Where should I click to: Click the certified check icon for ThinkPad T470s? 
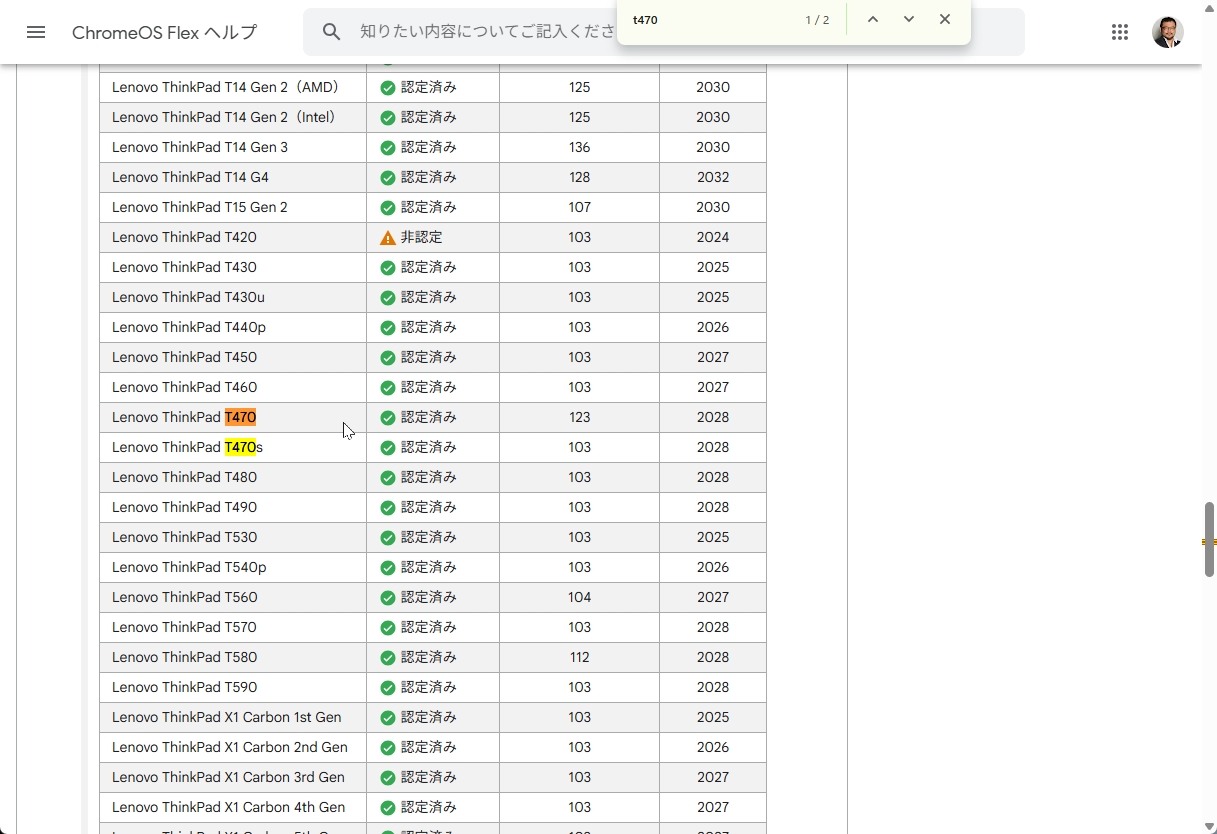click(388, 448)
